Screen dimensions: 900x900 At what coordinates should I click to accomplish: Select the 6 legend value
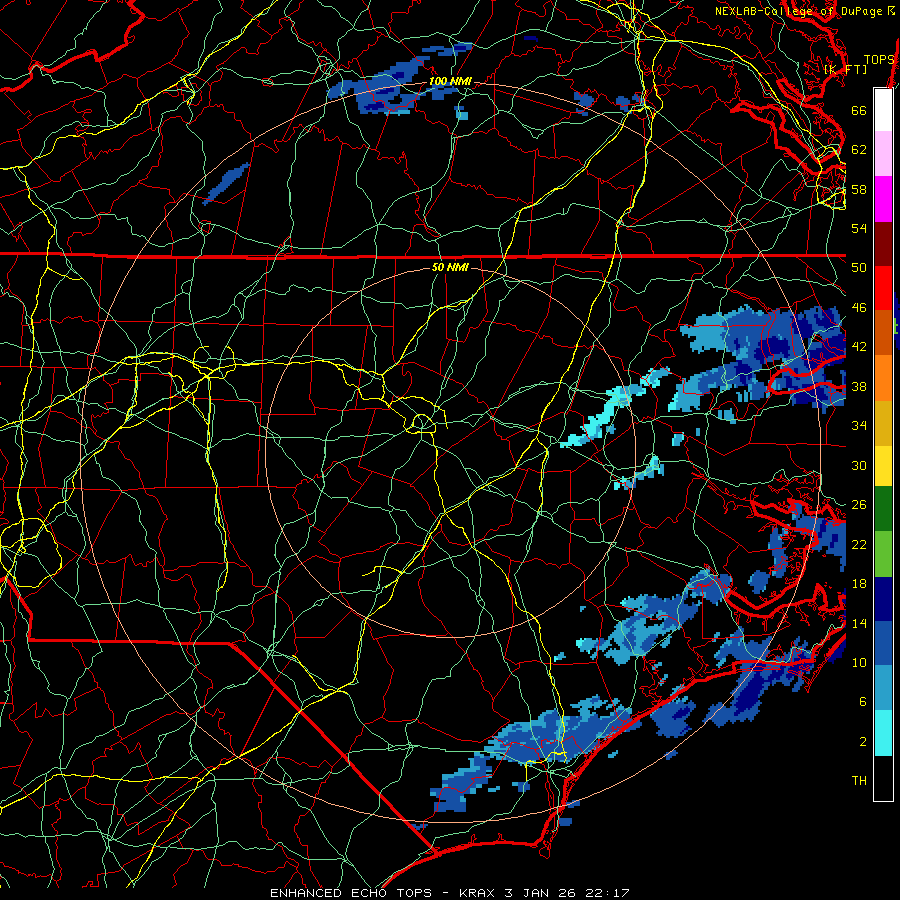click(863, 701)
